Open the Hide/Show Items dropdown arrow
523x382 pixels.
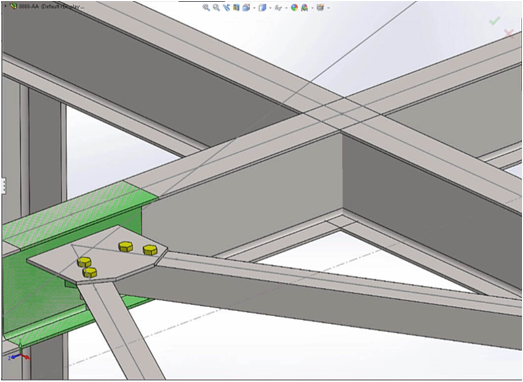tap(286, 8)
